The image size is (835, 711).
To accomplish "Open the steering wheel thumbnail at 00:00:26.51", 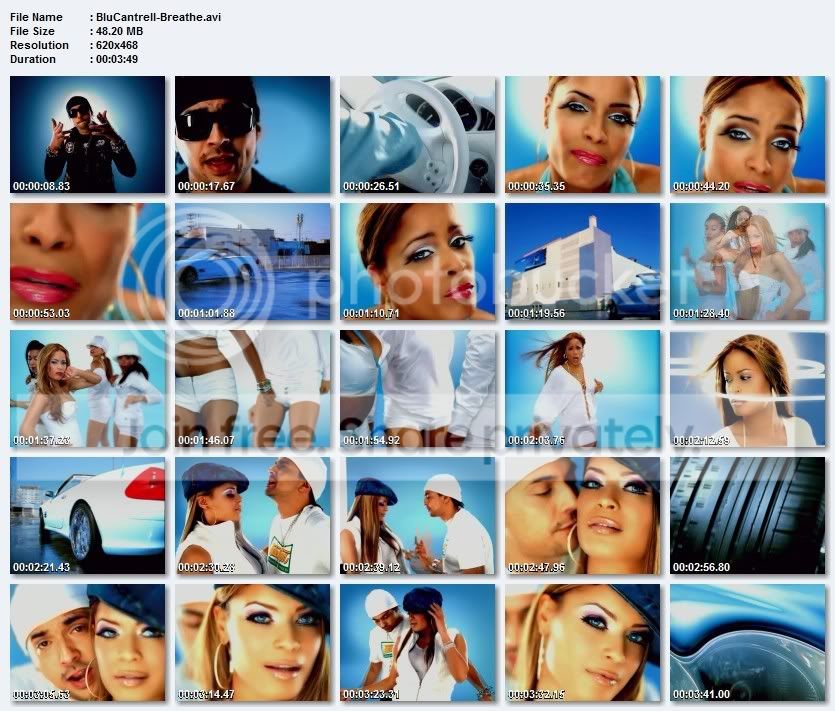I will 418,134.
